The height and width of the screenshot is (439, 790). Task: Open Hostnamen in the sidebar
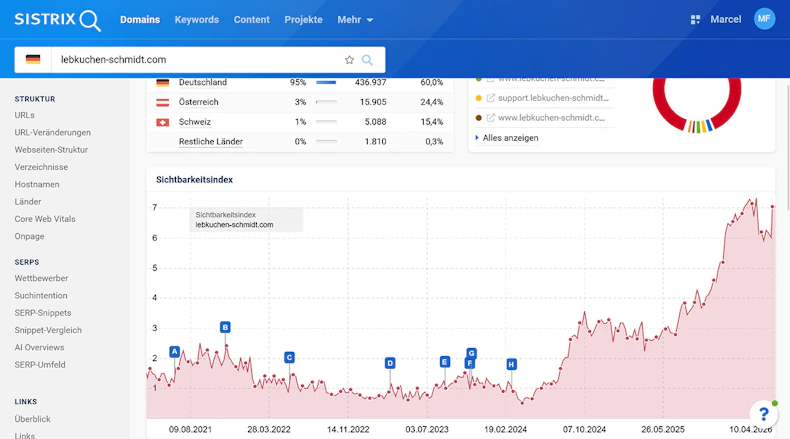[x=37, y=184]
